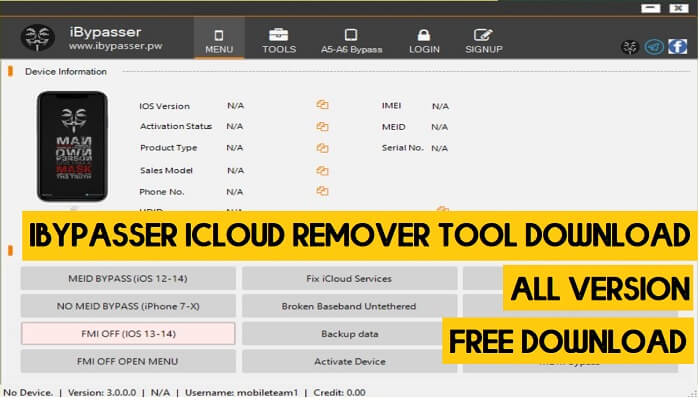Click FMI OFF OPEN MENU button

(x=128, y=361)
